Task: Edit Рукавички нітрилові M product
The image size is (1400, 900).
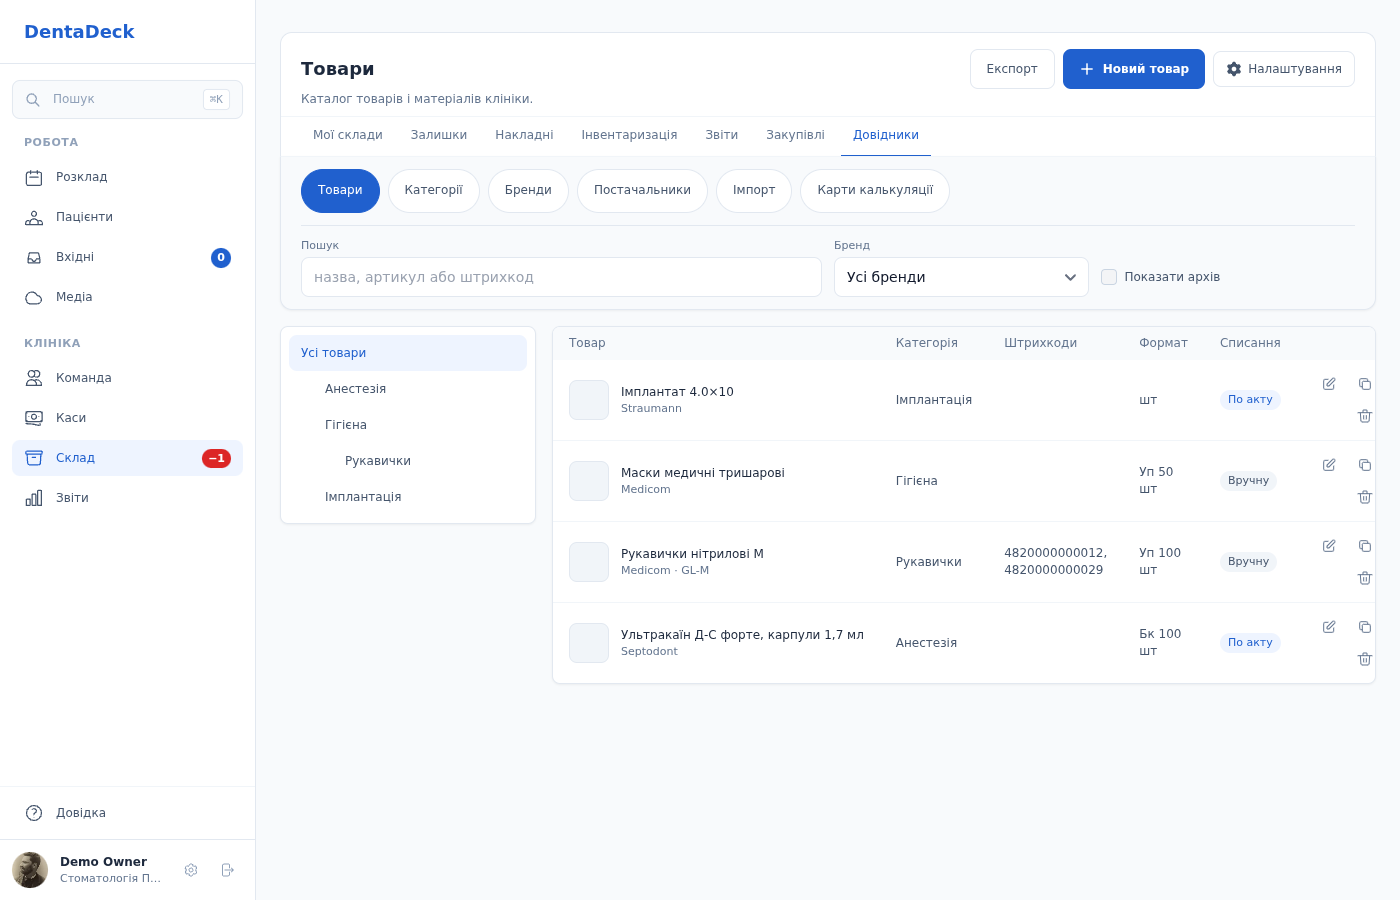Action: pos(1329,546)
